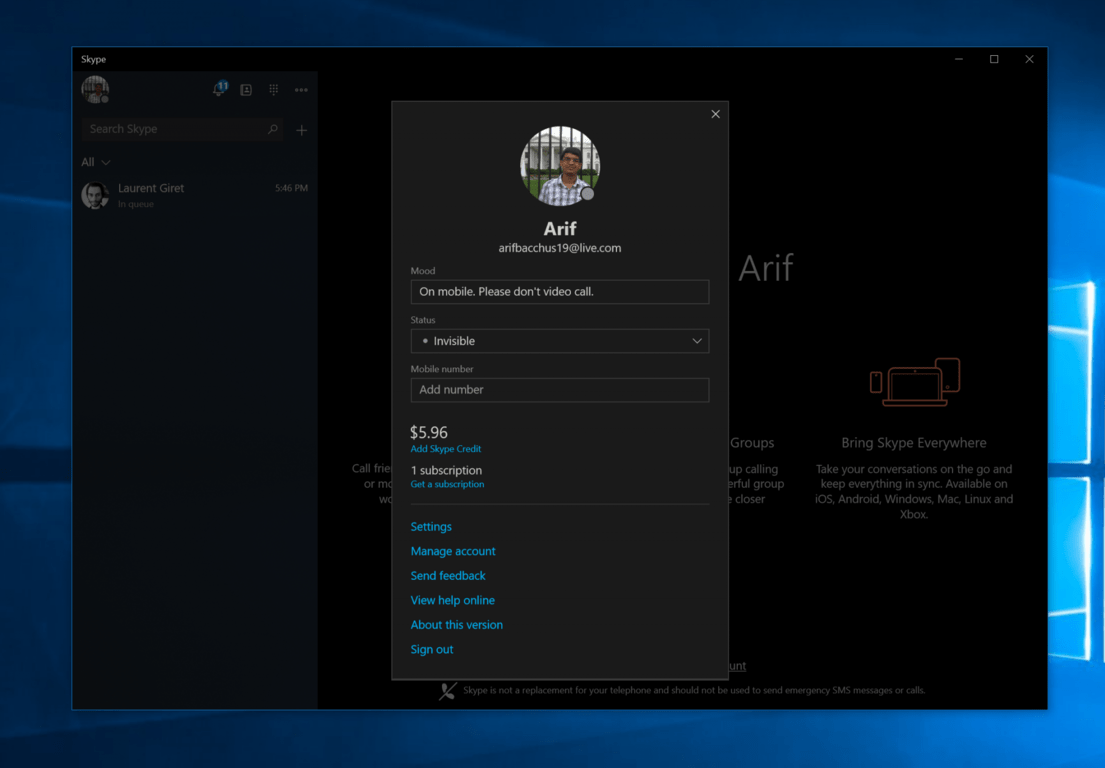This screenshot has height=768, width=1105.
Task: Click Send feedback link
Action: coord(447,576)
